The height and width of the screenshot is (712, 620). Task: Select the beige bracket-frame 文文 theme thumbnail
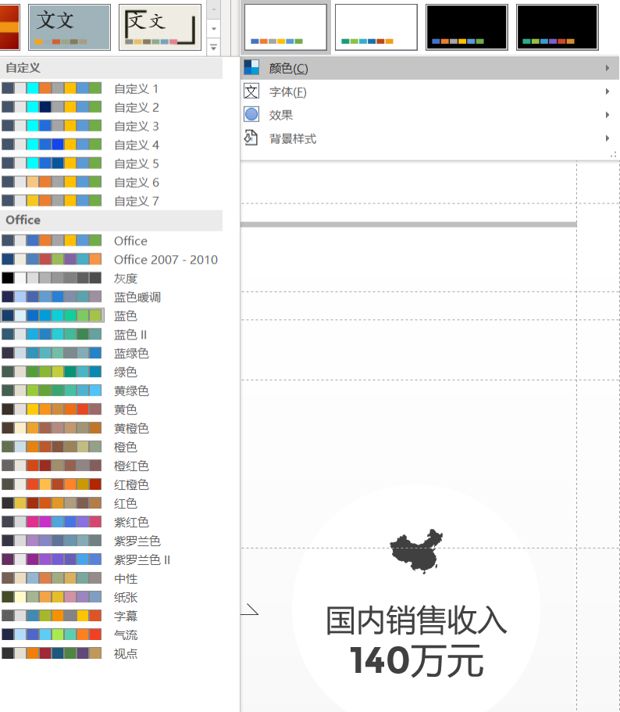click(x=160, y=27)
